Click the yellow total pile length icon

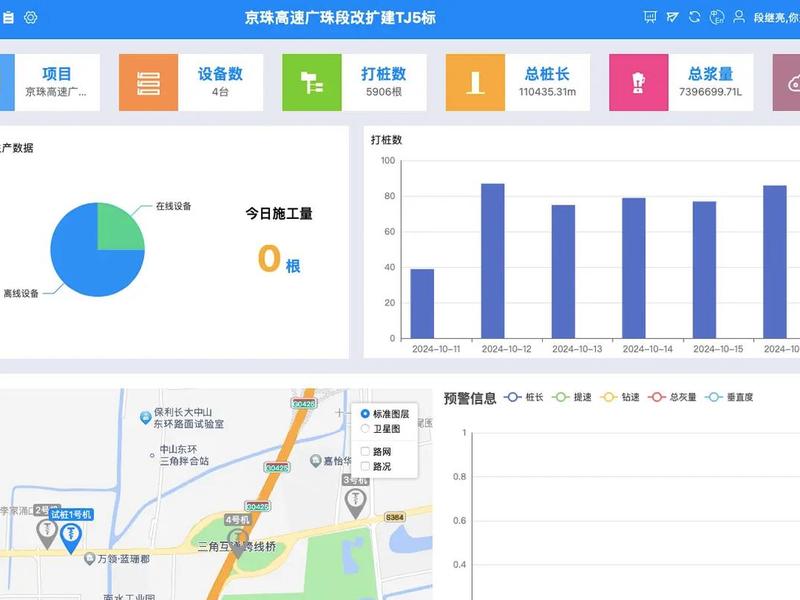(x=475, y=83)
